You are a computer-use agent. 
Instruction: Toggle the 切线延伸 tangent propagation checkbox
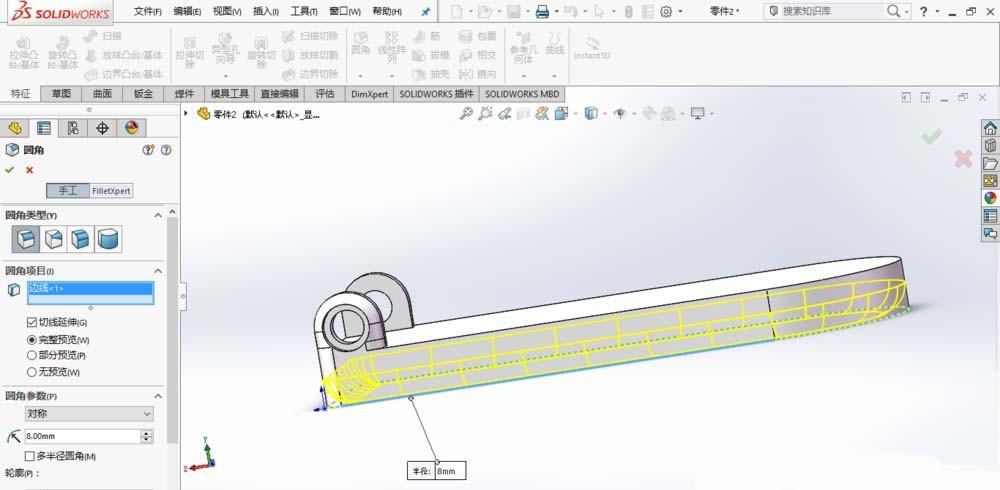[x=32, y=323]
